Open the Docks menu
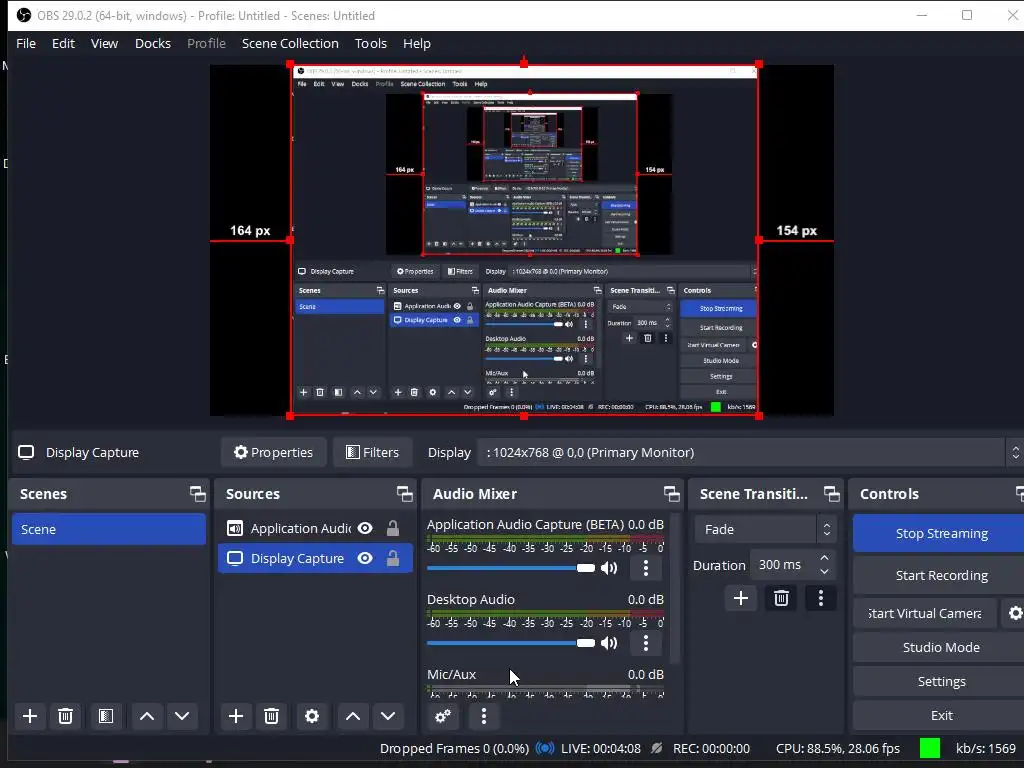This screenshot has height=768, width=1024. [x=153, y=44]
